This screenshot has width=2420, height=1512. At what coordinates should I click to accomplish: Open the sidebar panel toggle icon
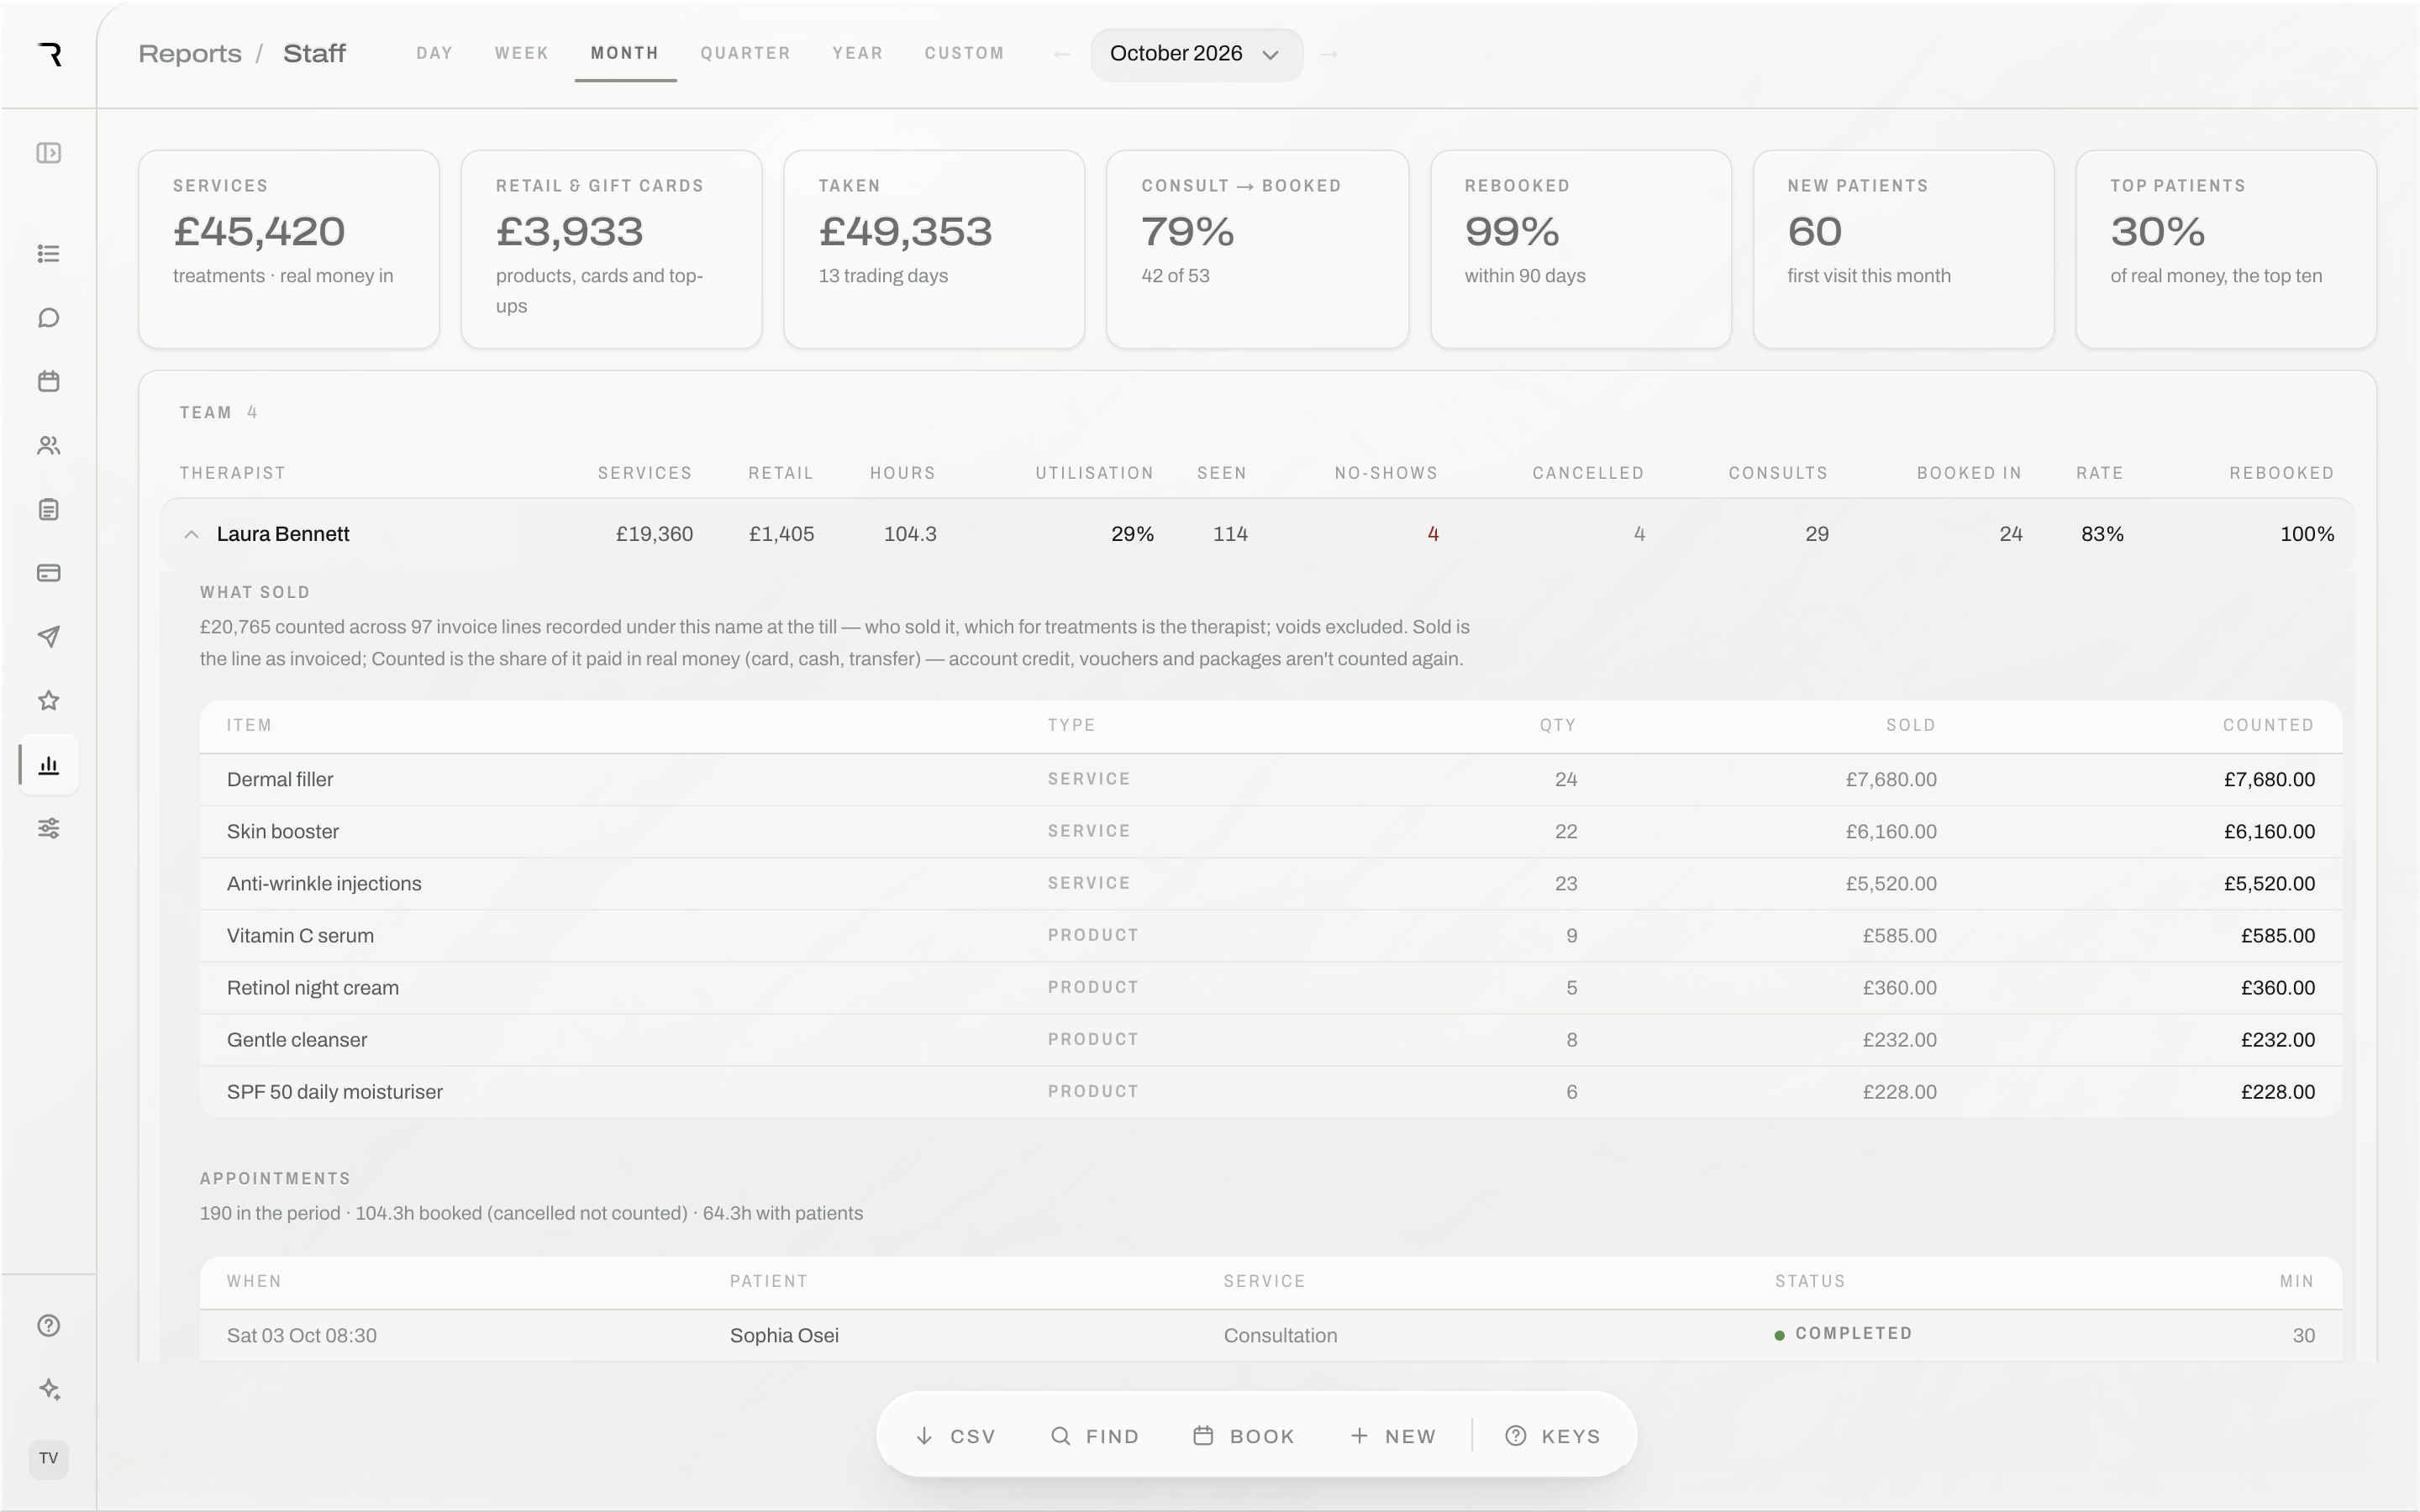pos(48,153)
